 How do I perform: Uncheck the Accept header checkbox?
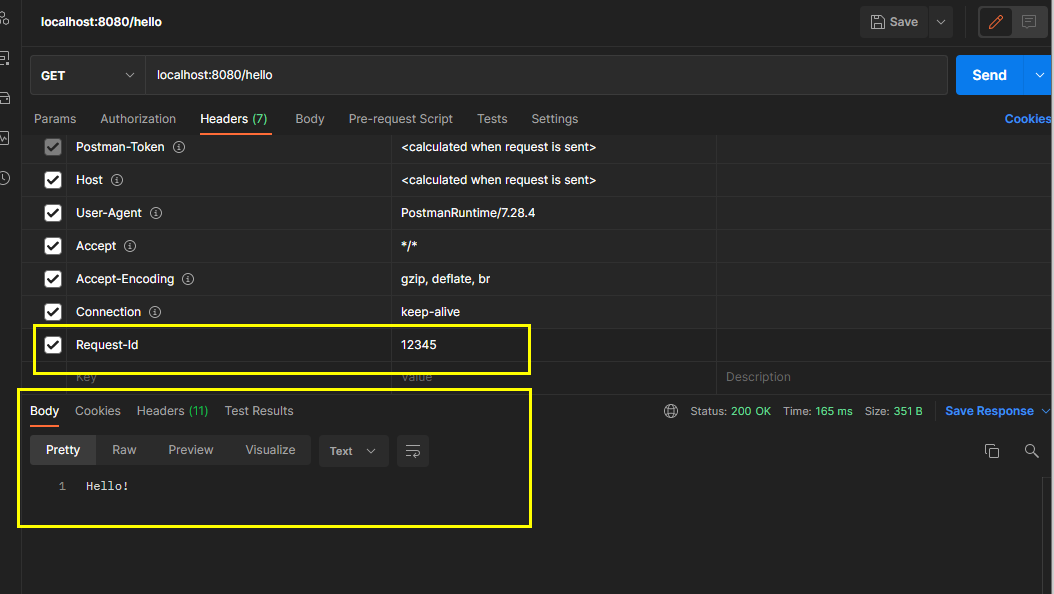click(52, 246)
